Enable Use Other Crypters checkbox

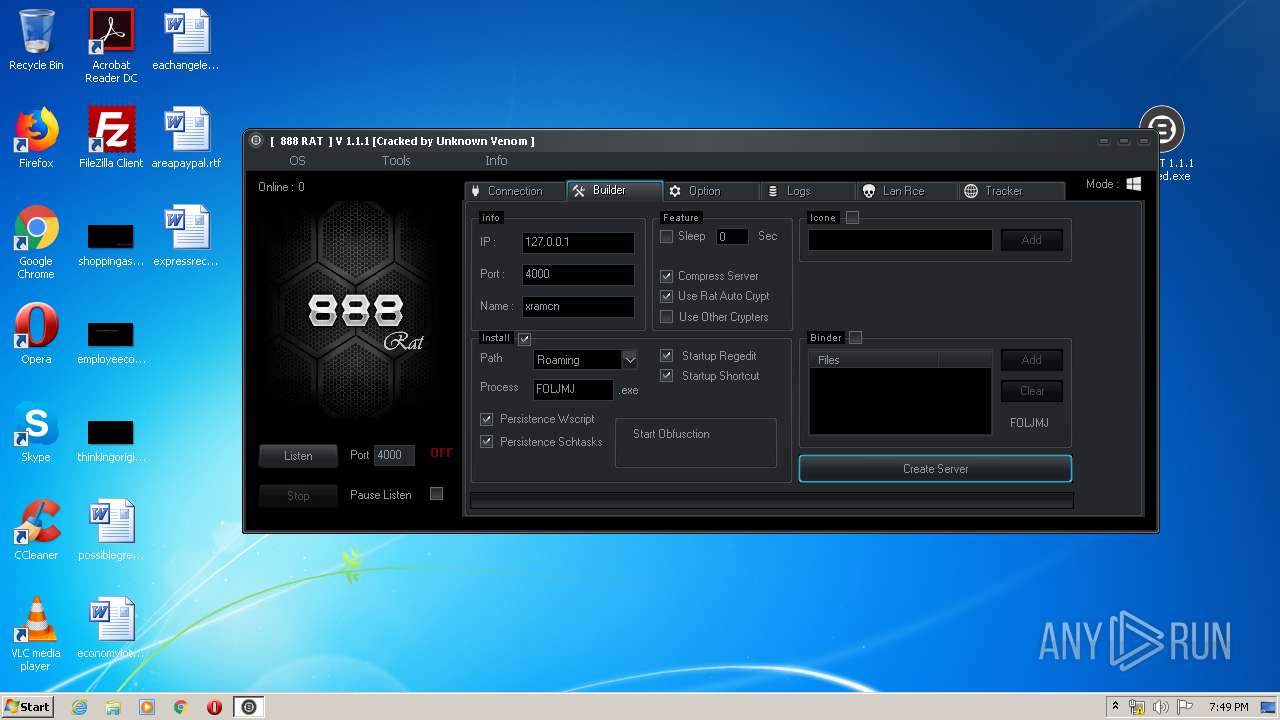click(667, 317)
